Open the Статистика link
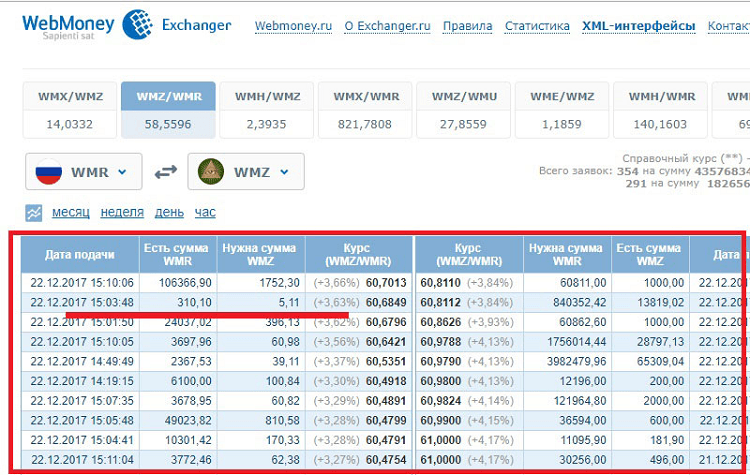 tap(537, 26)
